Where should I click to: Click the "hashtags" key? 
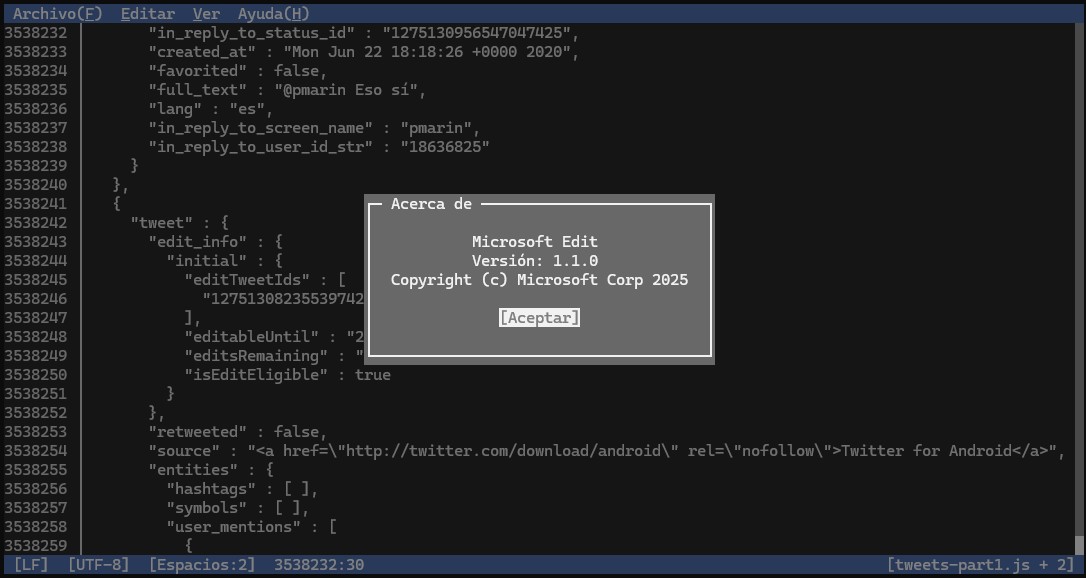pos(211,489)
